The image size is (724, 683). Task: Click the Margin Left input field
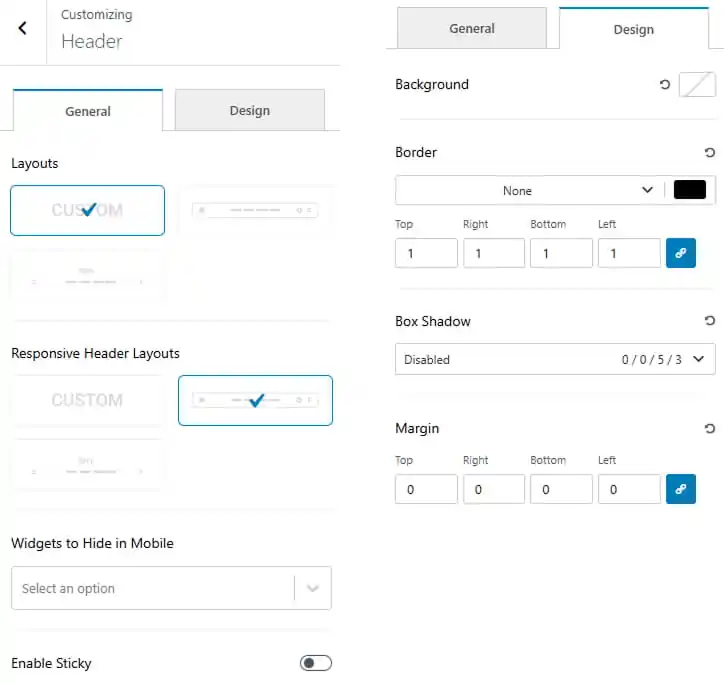[629, 489]
